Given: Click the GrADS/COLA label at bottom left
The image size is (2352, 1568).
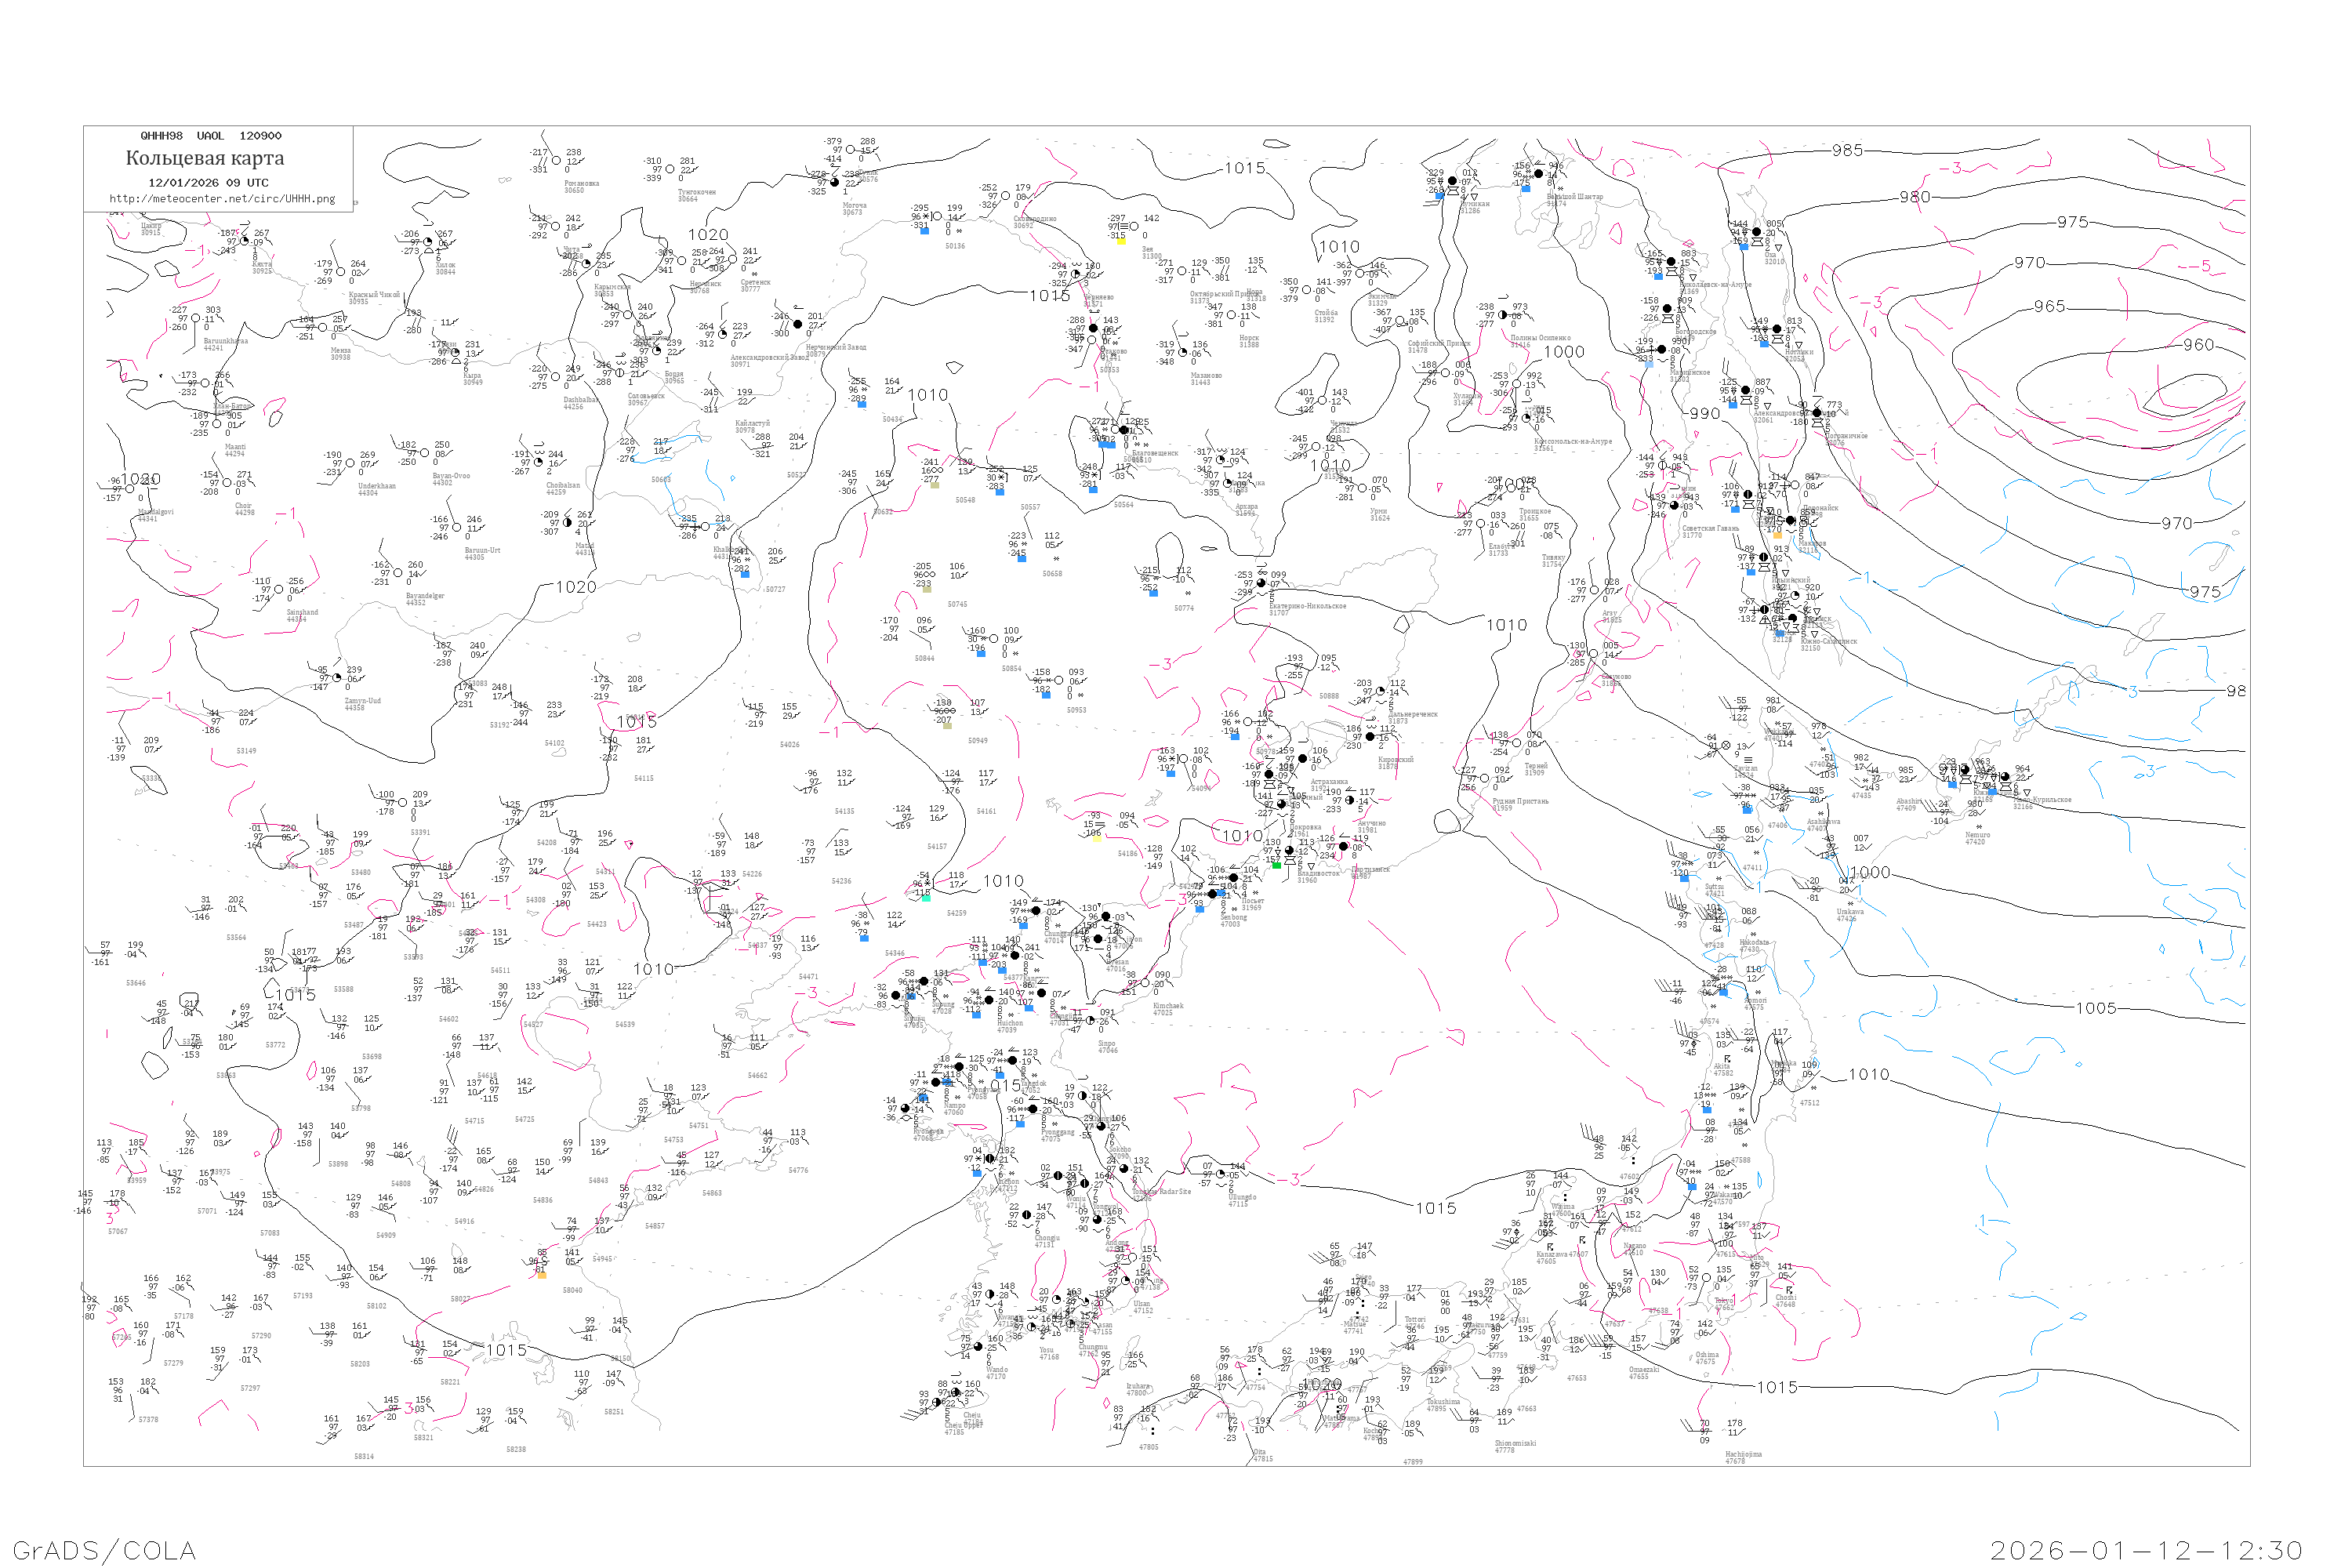Looking at the screenshot, I should pos(104,1550).
